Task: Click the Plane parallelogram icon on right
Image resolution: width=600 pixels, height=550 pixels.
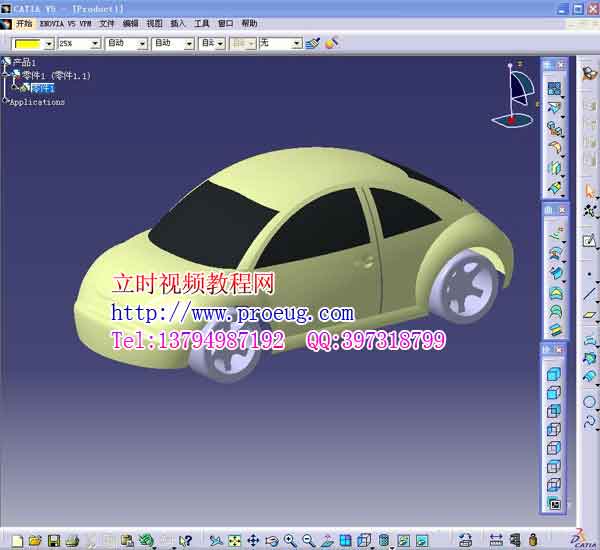Action: pos(590,315)
